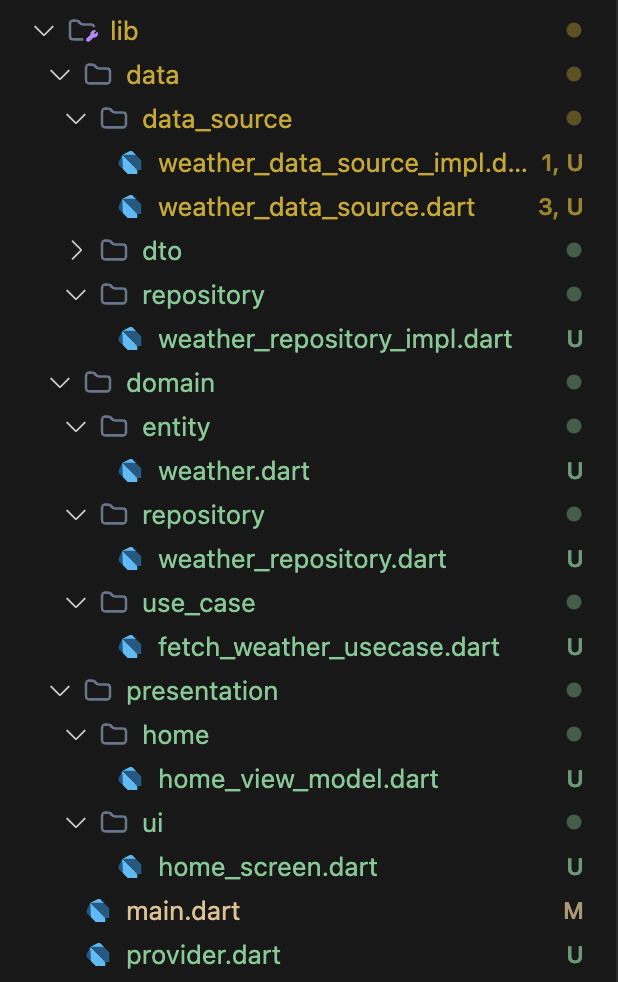Click the ui folder icon
The height and width of the screenshot is (982, 618).
(x=114, y=823)
